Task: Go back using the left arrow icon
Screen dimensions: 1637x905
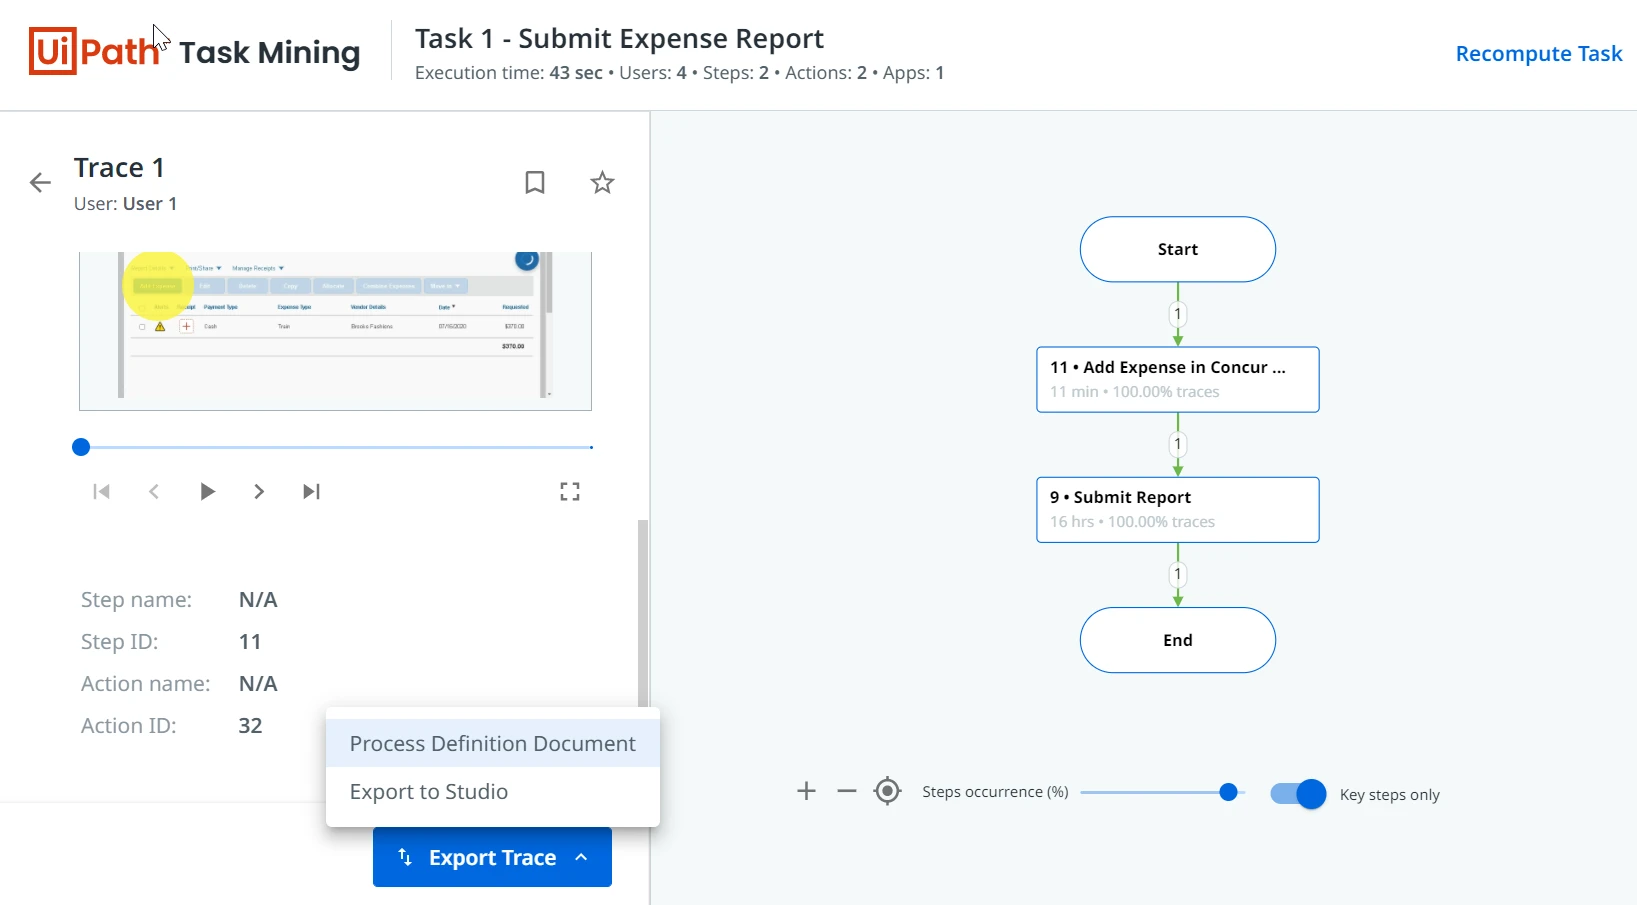Action: [x=40, y=183]
